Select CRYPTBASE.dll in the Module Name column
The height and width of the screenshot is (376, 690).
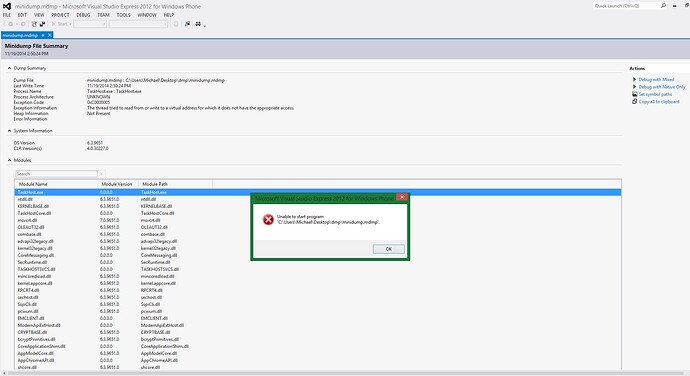coord(32,332)
